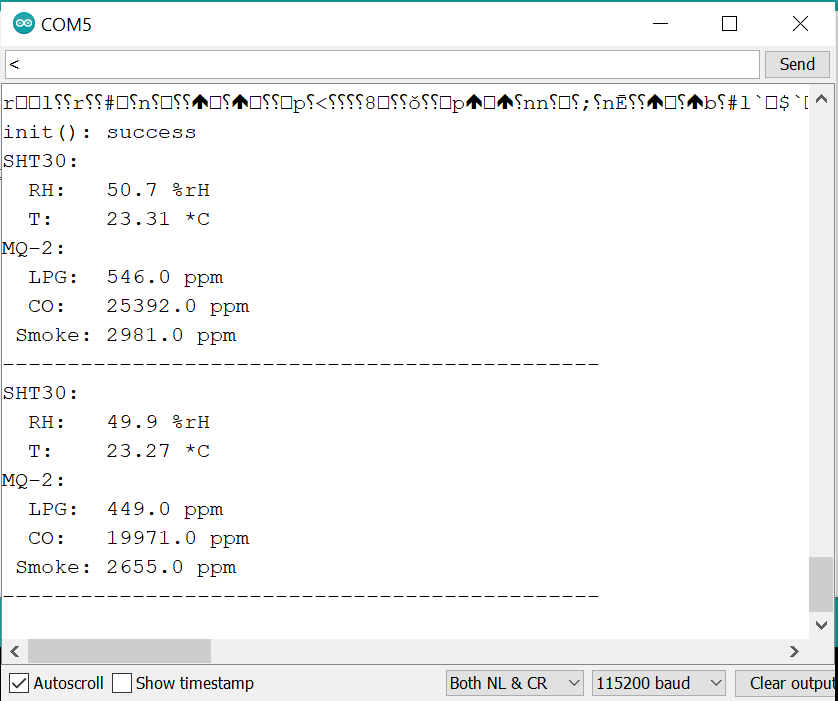Click the horizontal scrollbar right arrow

tap(794, 651)
